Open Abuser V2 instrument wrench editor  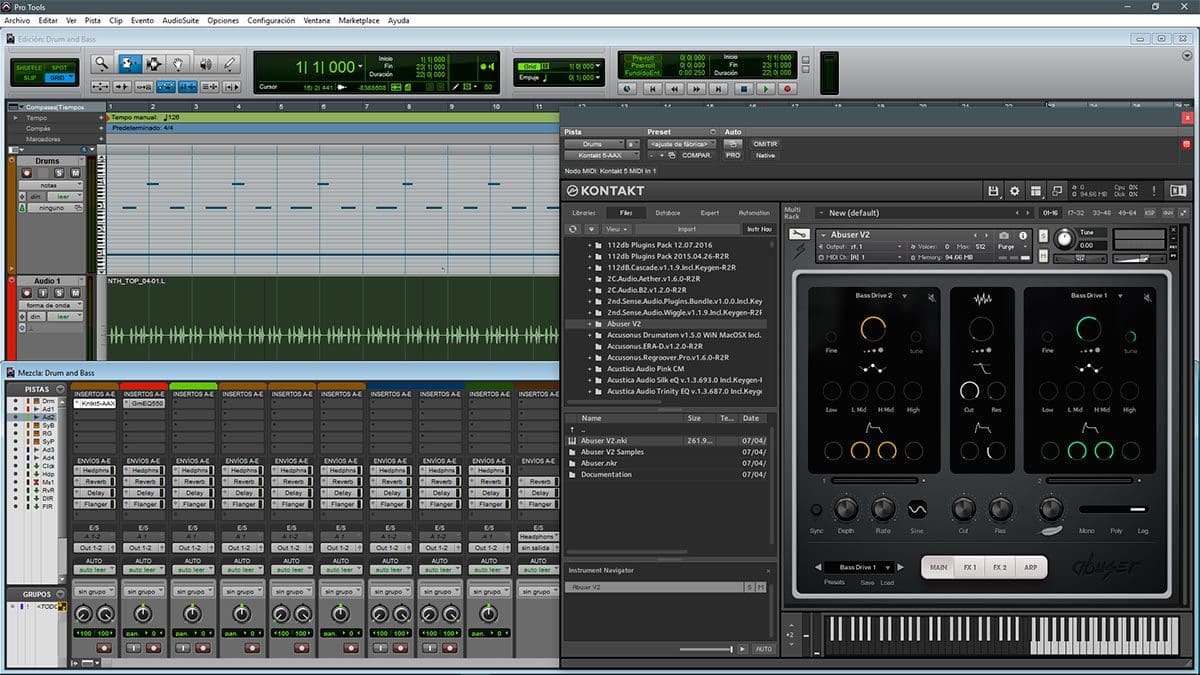(798, 234)
